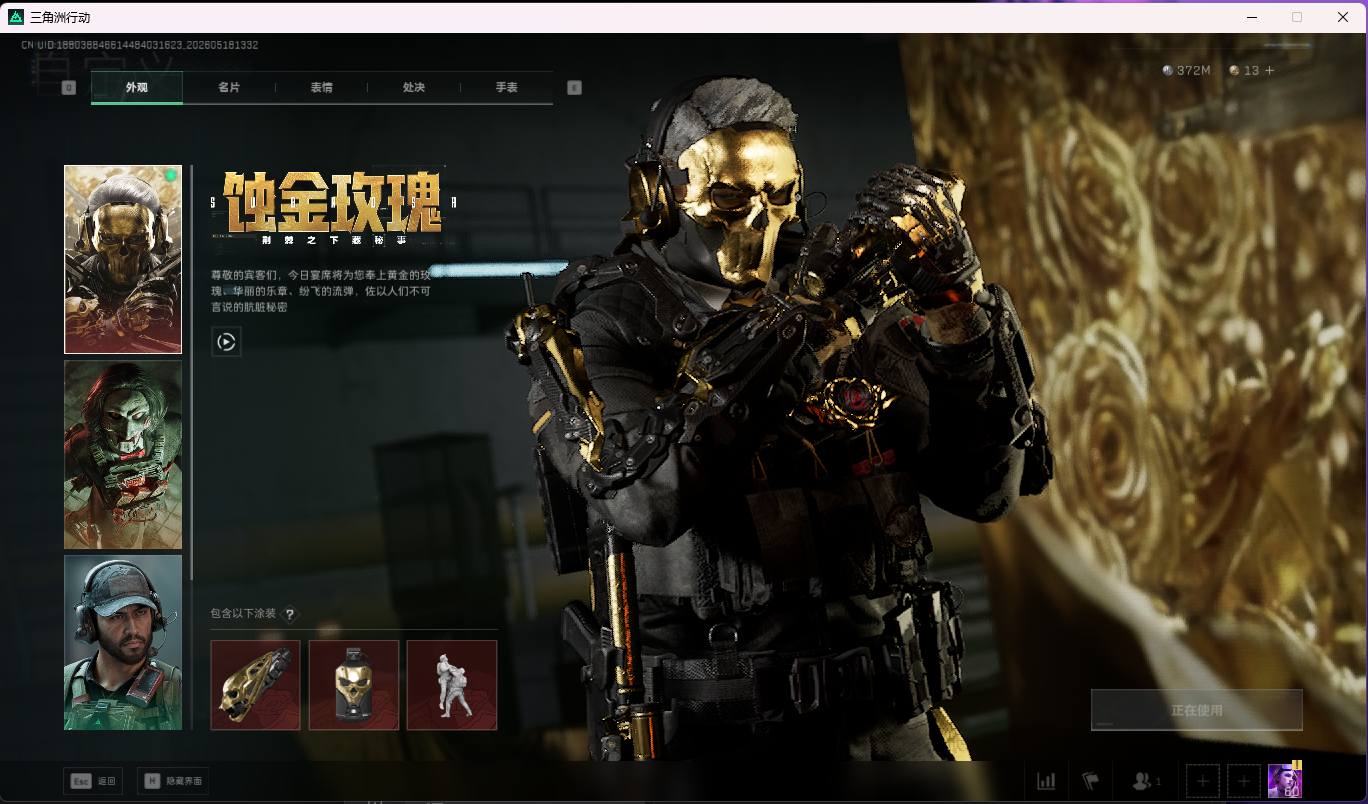Minimize the 三角洲行动 window
Viewport: 1368px width, 804px height.
tap(1252, 17)
